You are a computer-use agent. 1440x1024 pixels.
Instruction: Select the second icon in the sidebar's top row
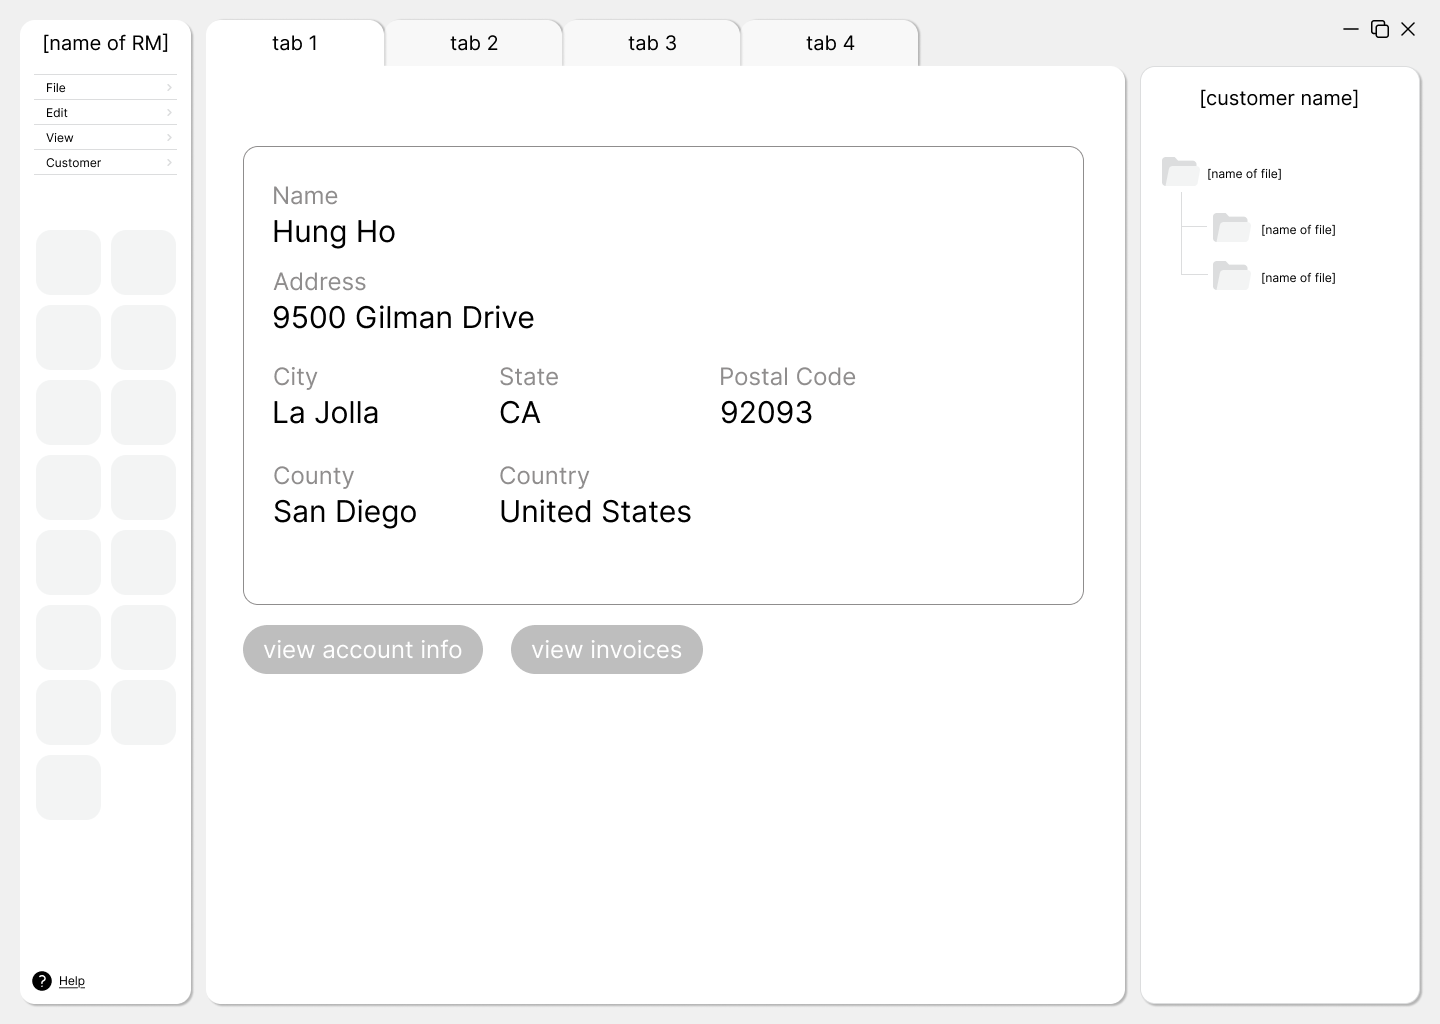click(143, 262)
